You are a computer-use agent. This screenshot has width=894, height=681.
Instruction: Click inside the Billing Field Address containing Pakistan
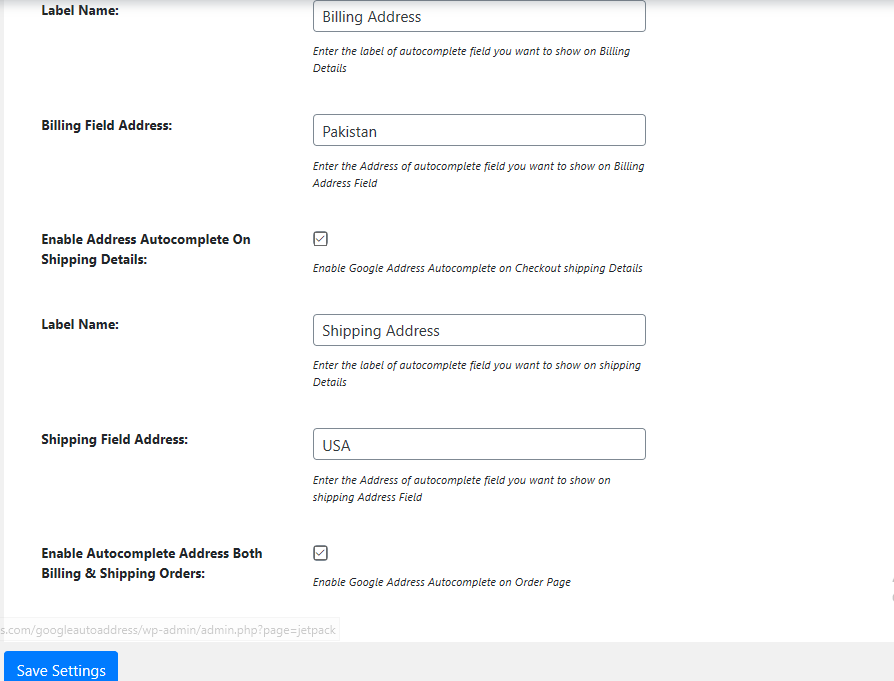tap(478, 130)
